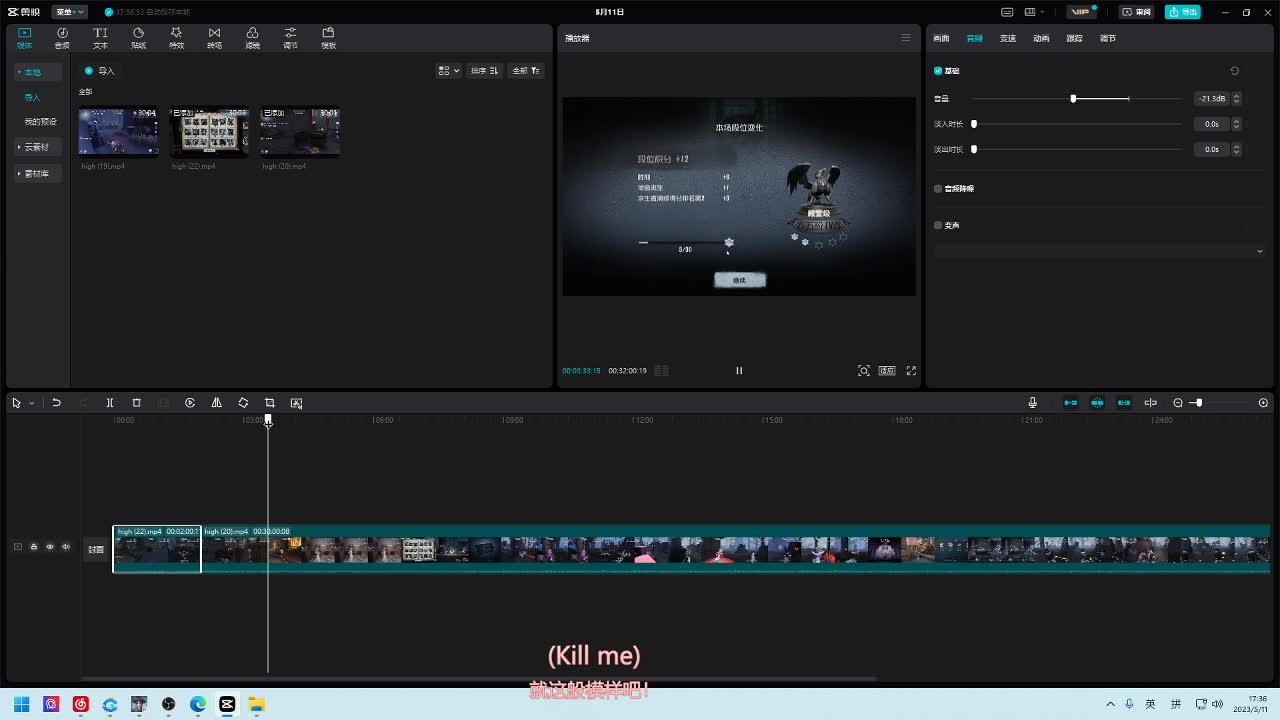1280x720 pixels.
Task: Click the fade-out duration stepper arrows
Action: point(1237,149)
